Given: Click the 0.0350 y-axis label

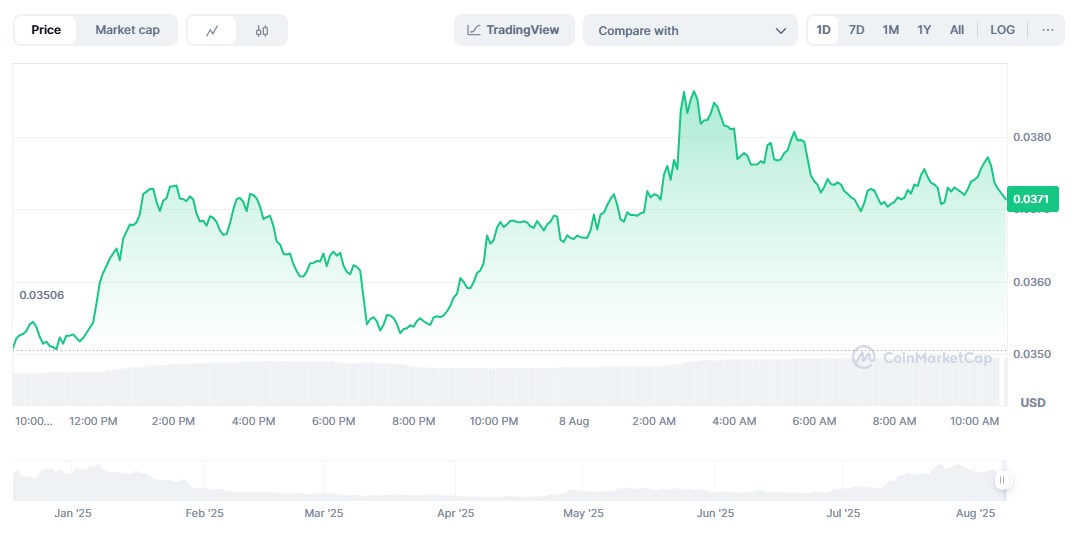Looking at the screenshot, I should click(1031, 355).
